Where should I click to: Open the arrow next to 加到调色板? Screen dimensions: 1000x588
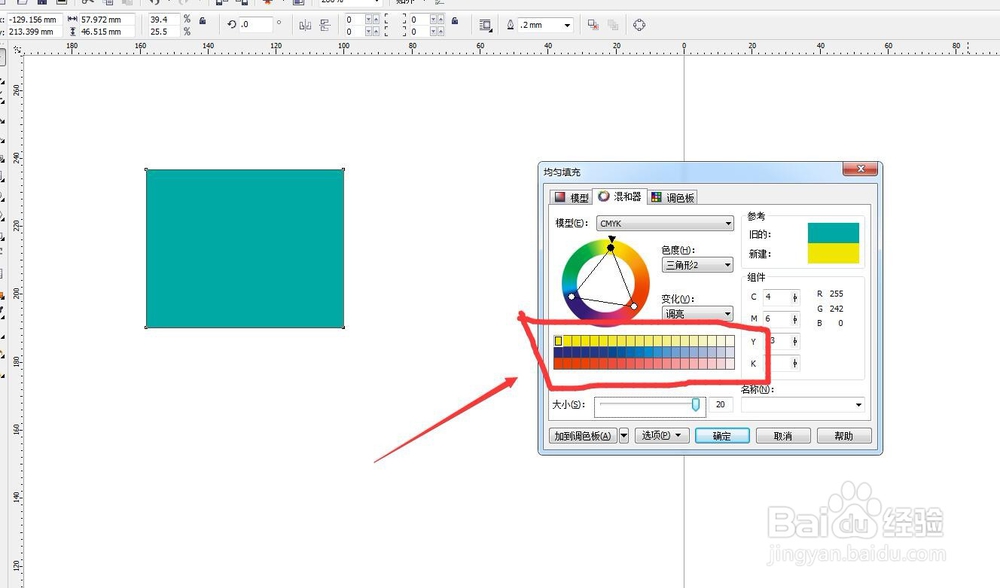[x=624, y=436]
